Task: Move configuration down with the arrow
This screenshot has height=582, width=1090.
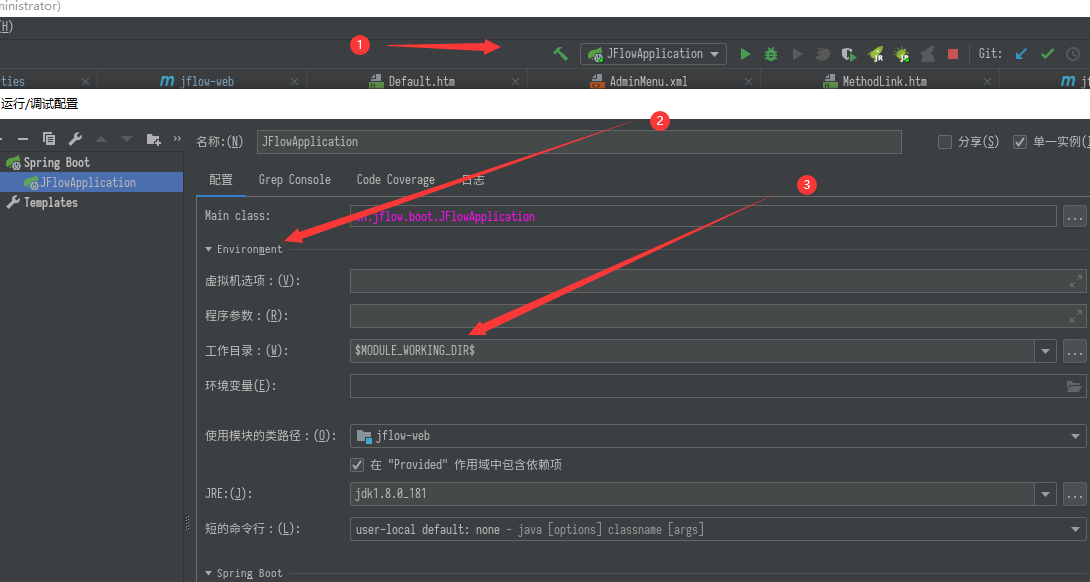Action: (127, 139)
